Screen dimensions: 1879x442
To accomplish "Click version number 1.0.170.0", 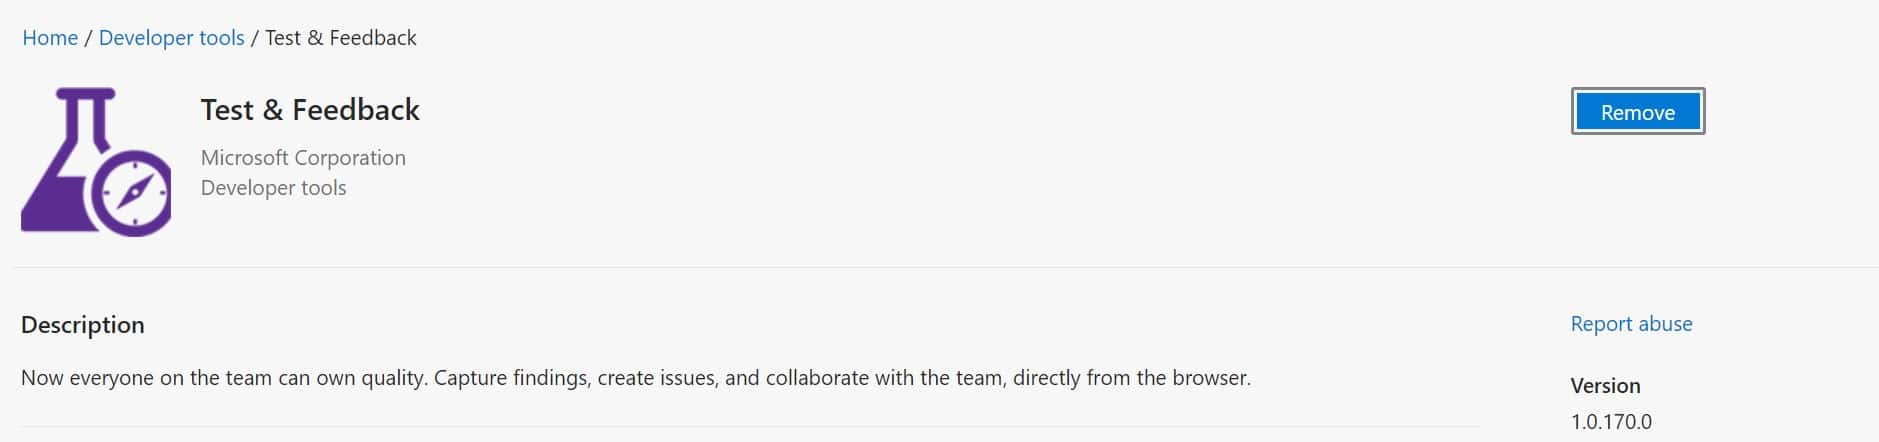I will click(1611, 421).
